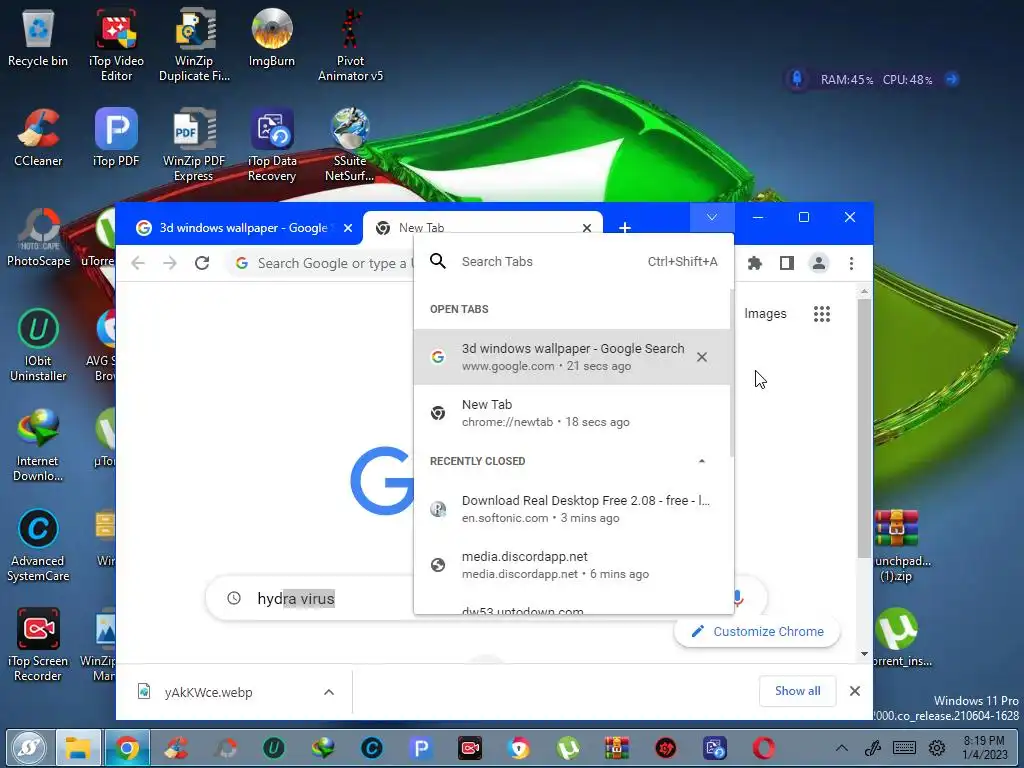This screenshot has height=768, width=1024.
Task: Open iTop Screen Recorder desktop icon
Action: [38, 645]
